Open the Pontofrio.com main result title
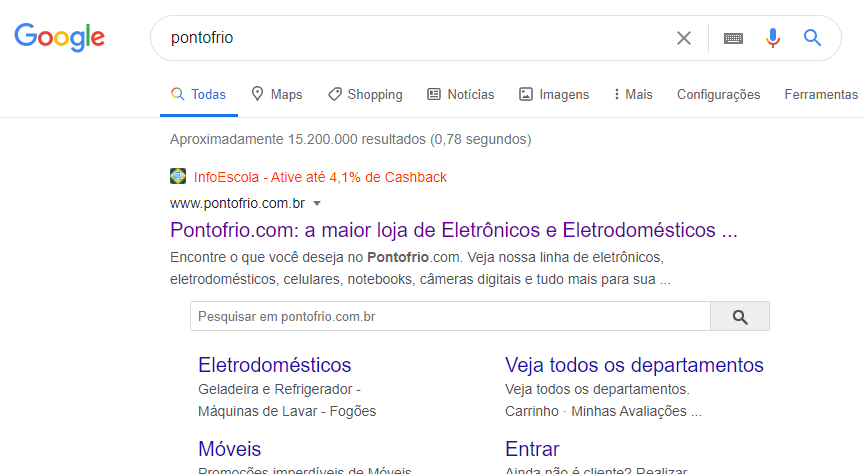865x474 pixels. [453, 230]
